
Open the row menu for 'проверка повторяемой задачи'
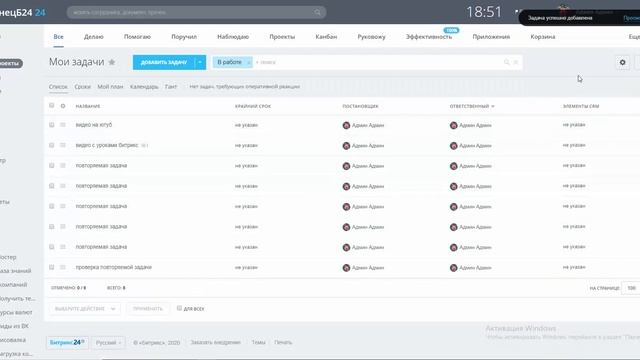click(x=63, y=267)
